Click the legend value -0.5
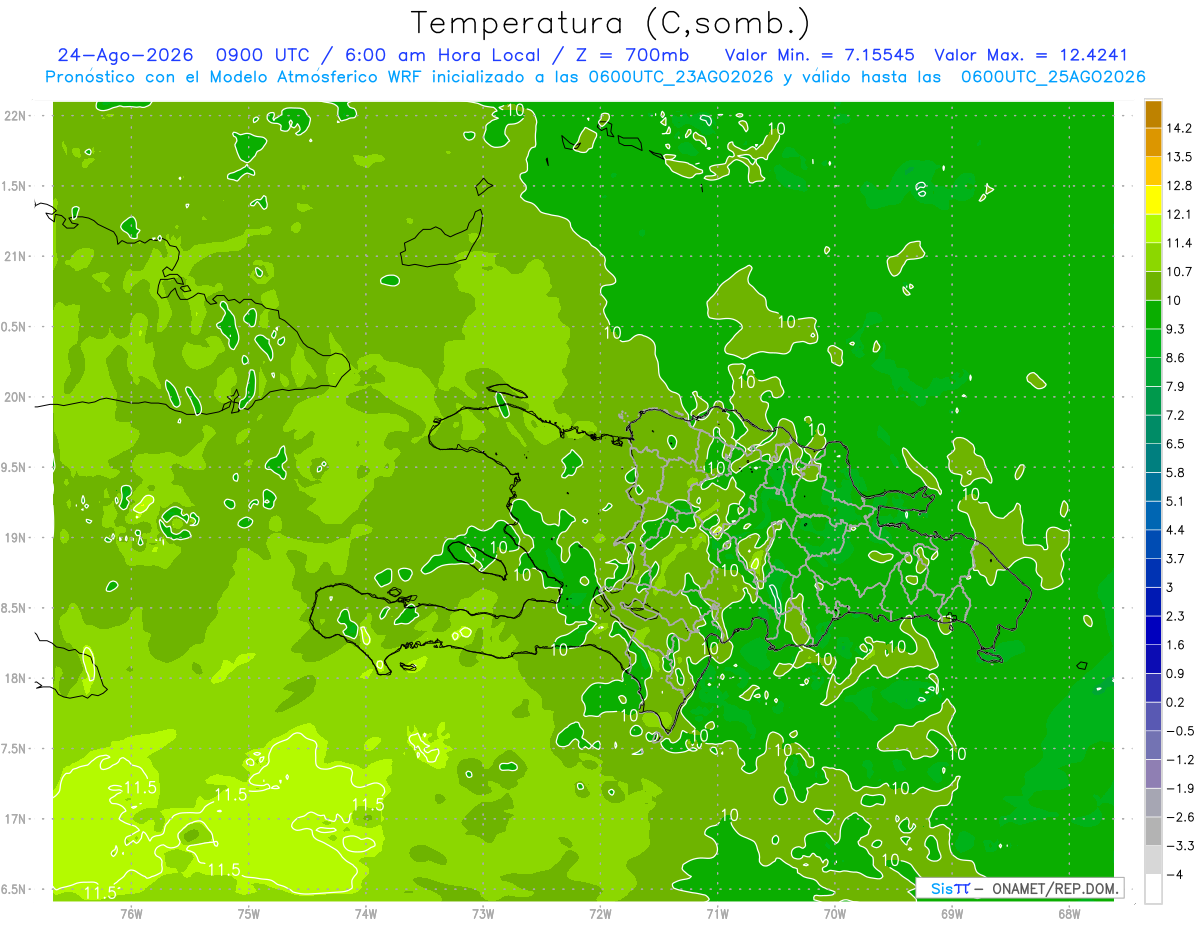 1179,731
